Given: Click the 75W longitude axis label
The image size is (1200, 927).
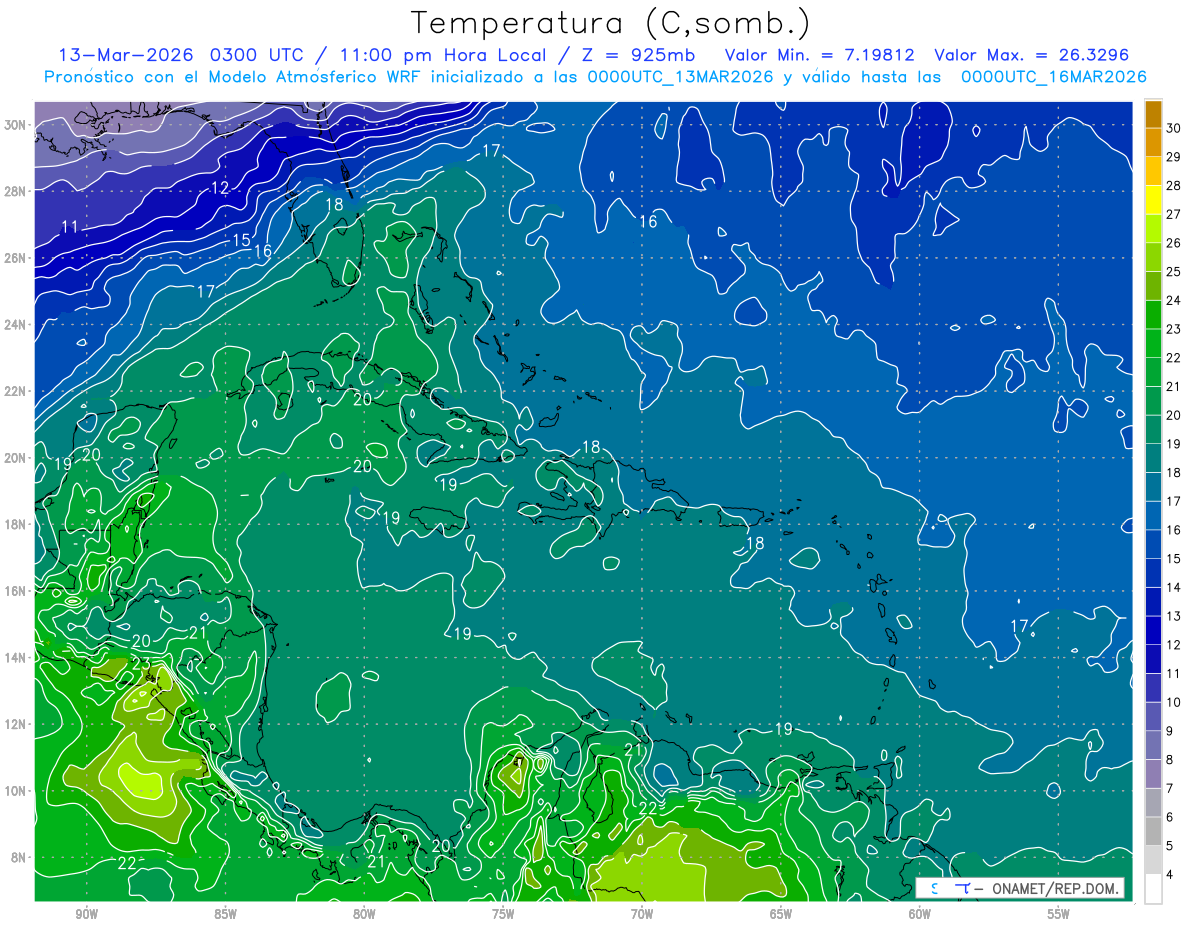Looking at the screenshot, I should click(503, 914).
